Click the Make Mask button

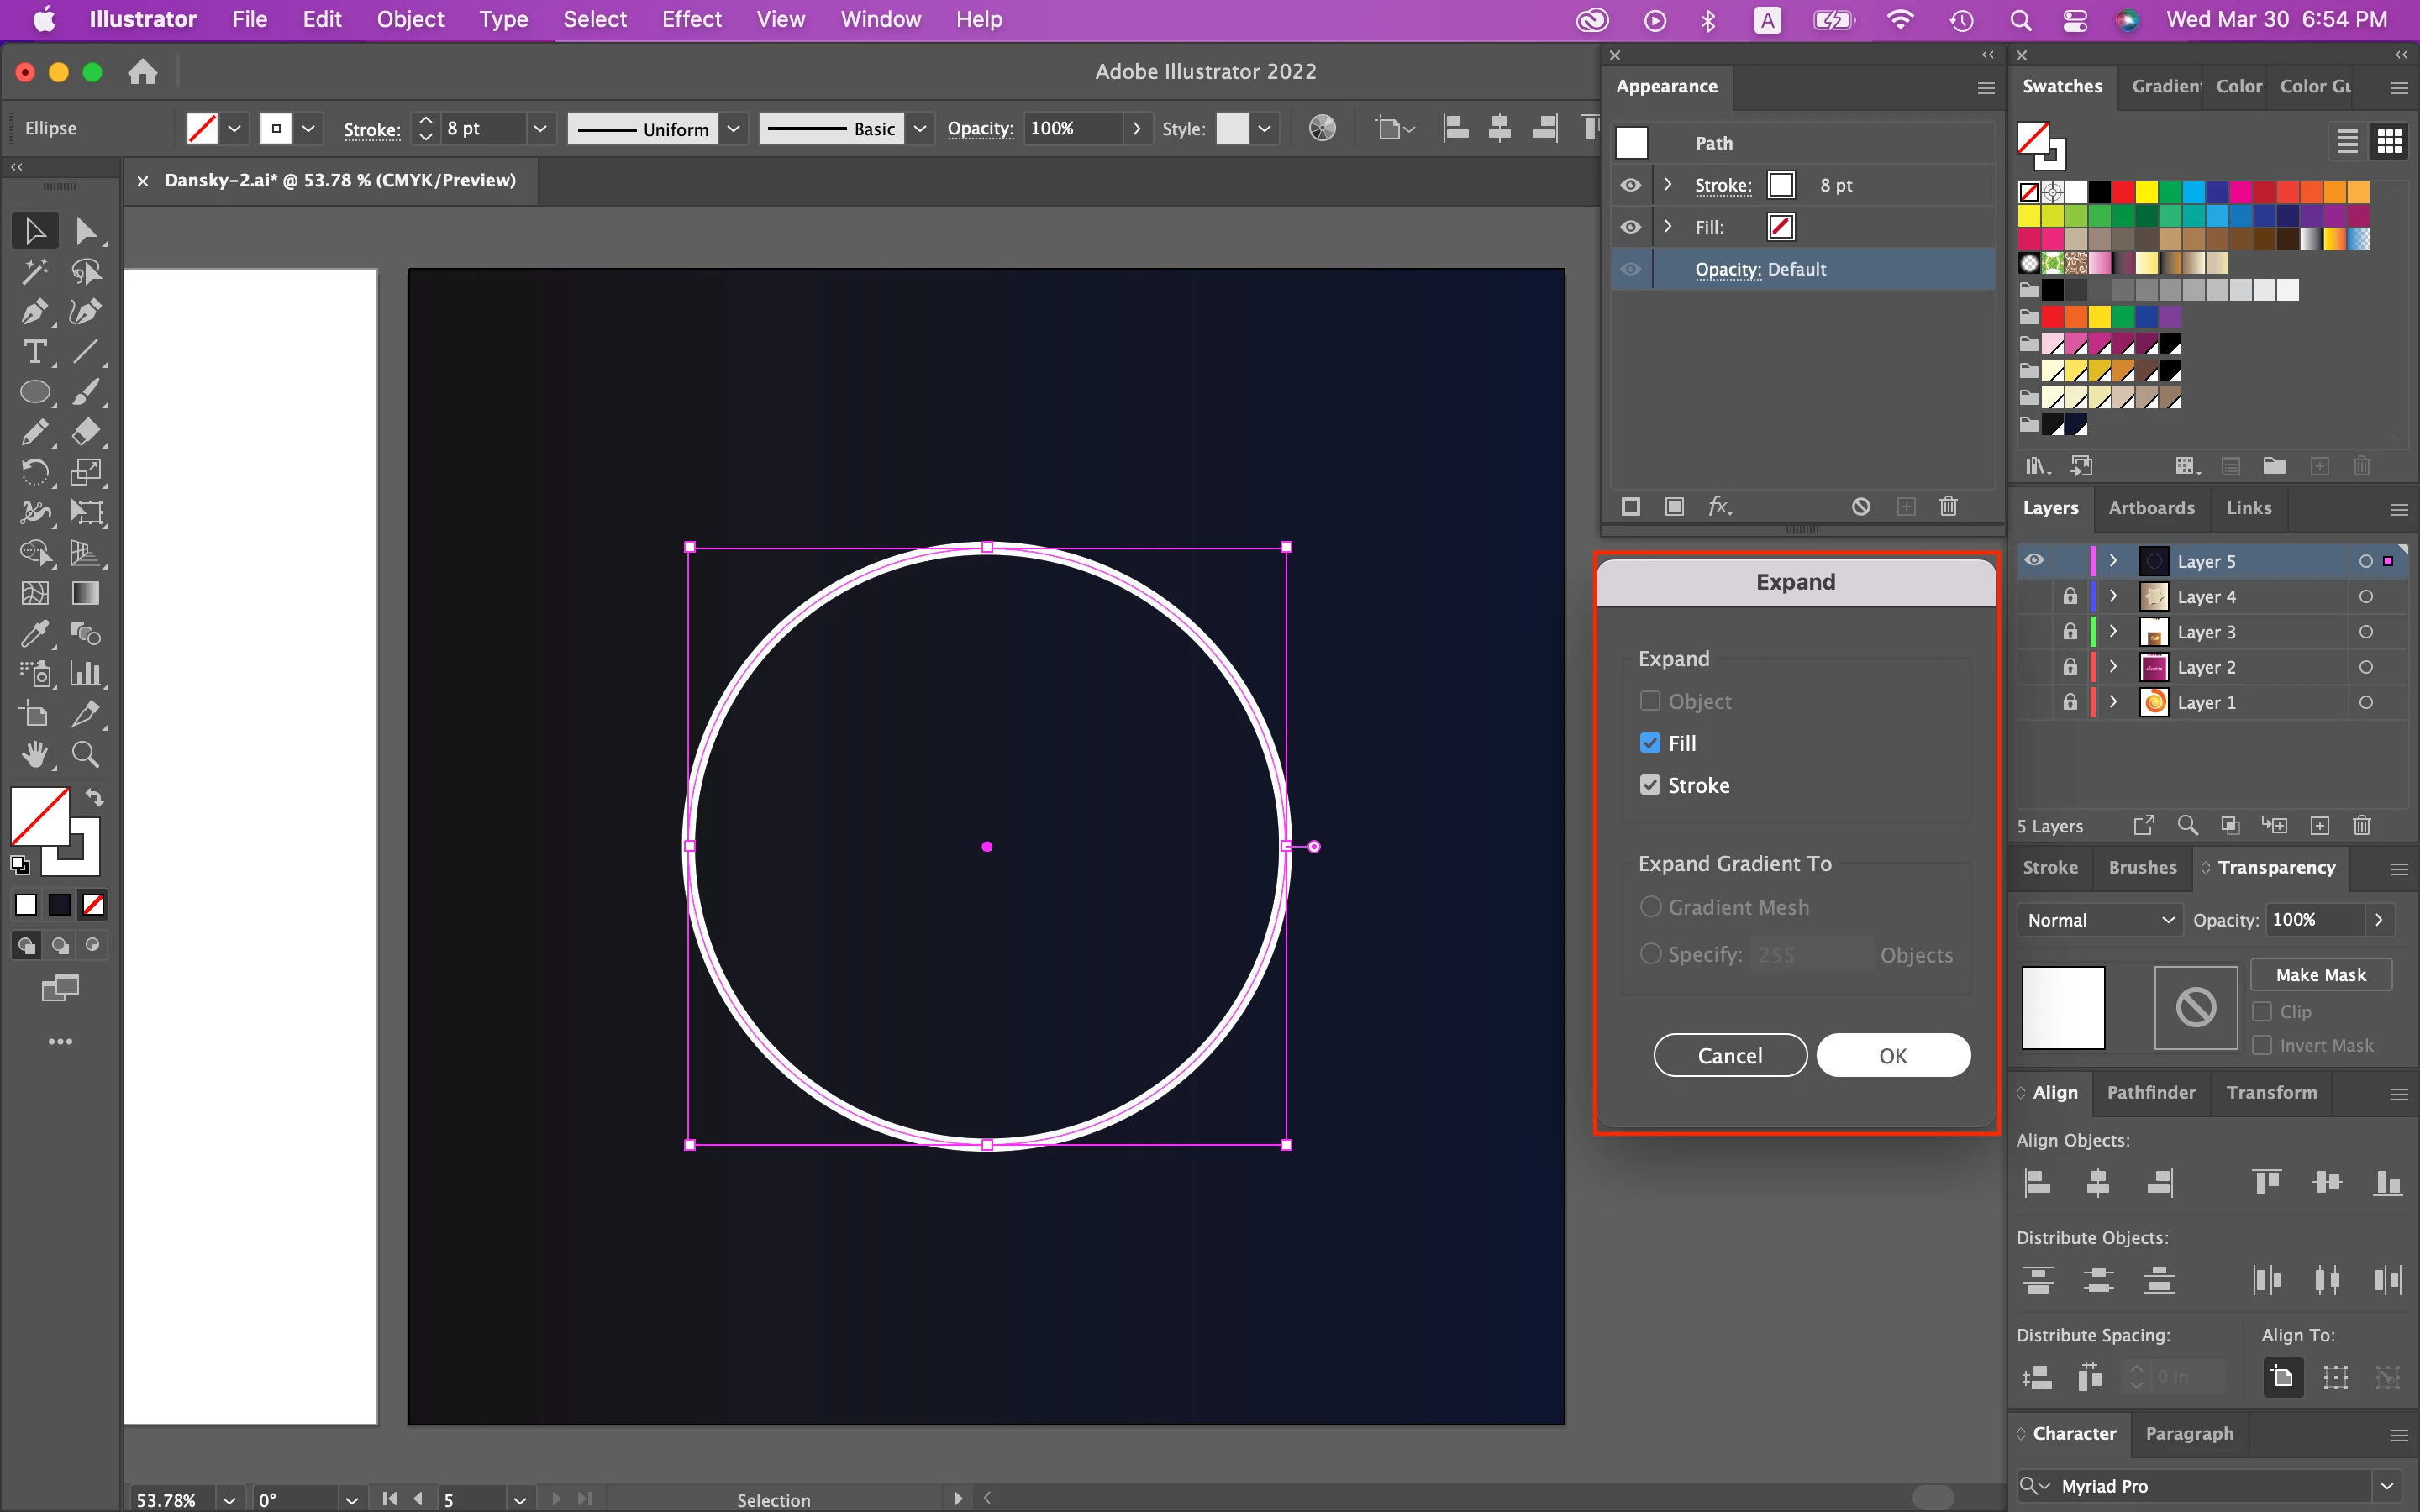click(x=2320, y=975)
